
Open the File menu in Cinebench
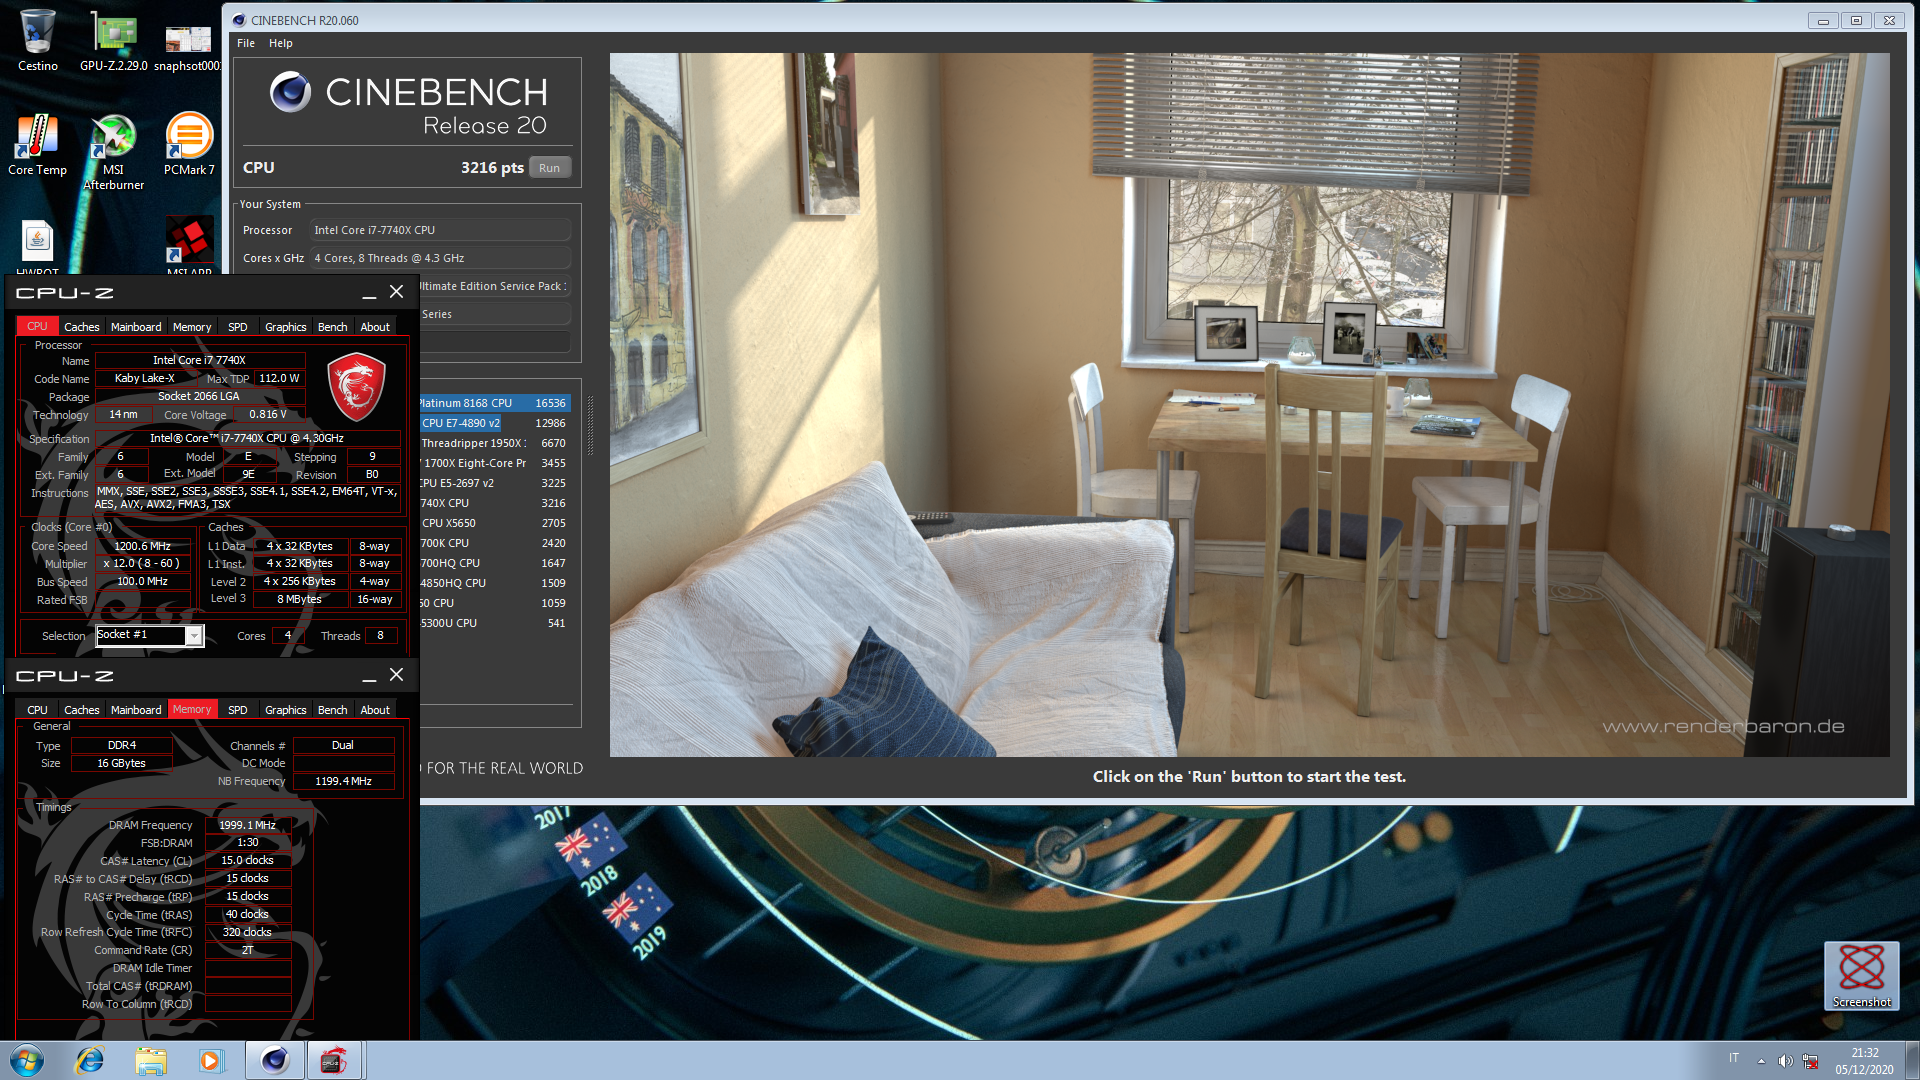tap(246, 43)
